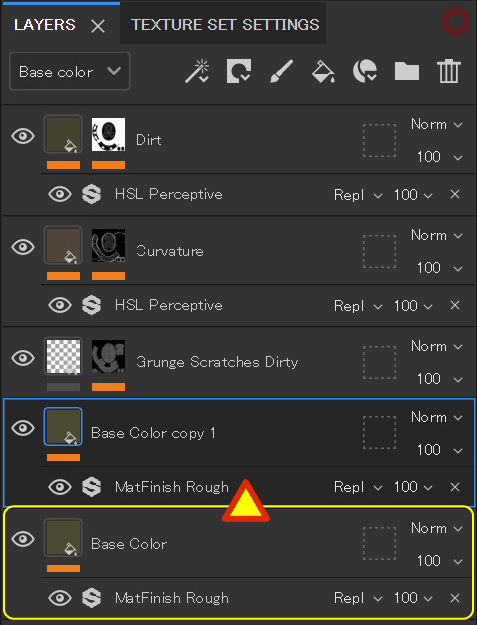Delete the selected layer with trash icon
Screen dimensions: 477x625
(449, 71)
